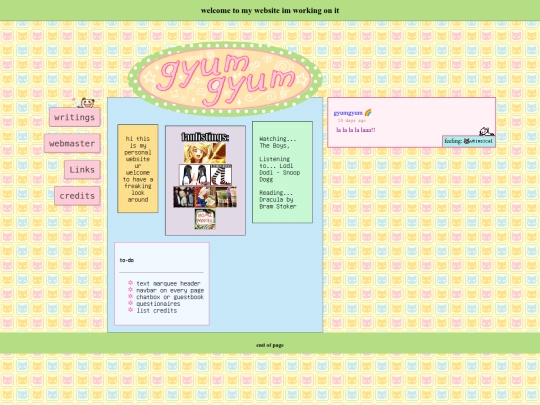Click the bear mascot above writings button
540x405 pixels.
point(86,103)
